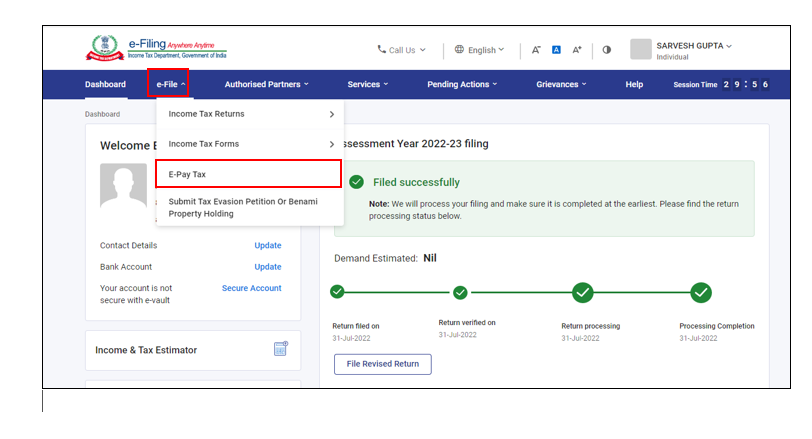The height and width of the screenshot is (439, 812).
Task: Select the default font size icon
Action: click(557, 50)
